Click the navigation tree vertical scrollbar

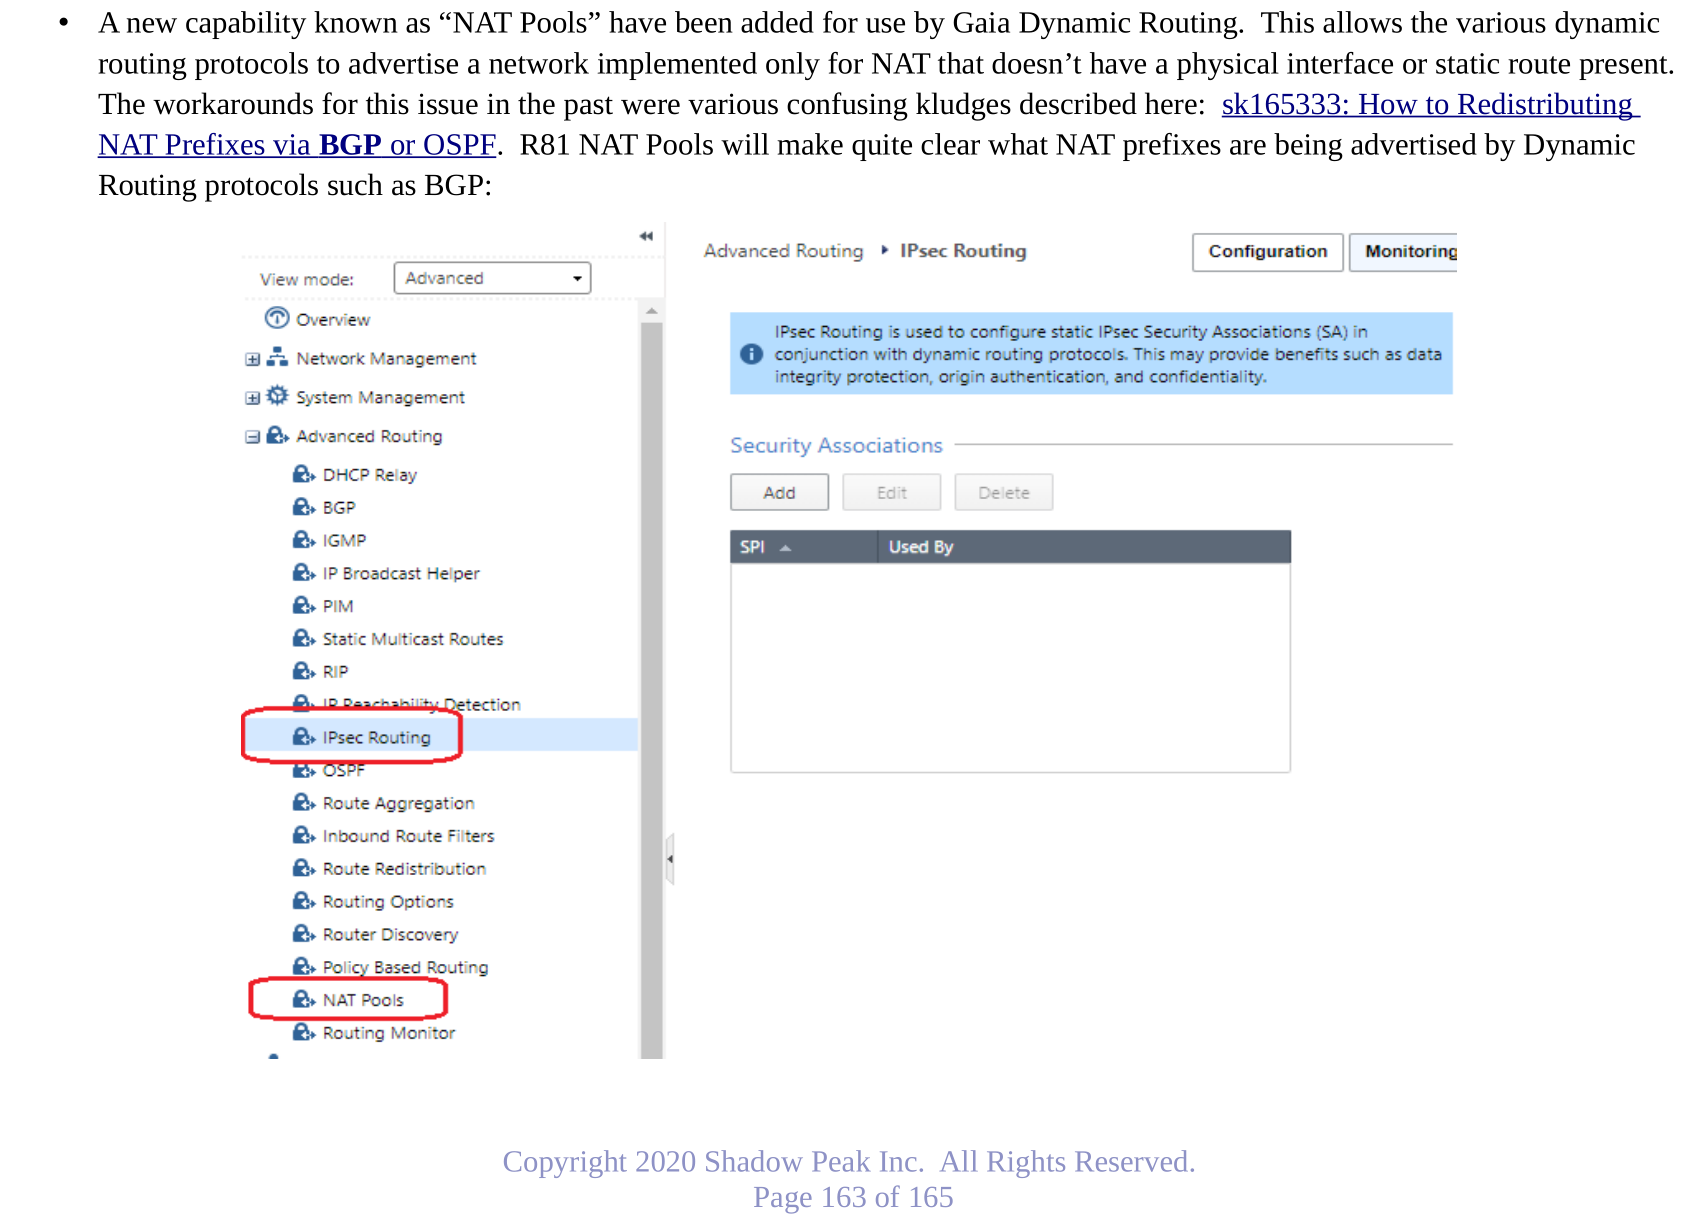tap(651, 680)
